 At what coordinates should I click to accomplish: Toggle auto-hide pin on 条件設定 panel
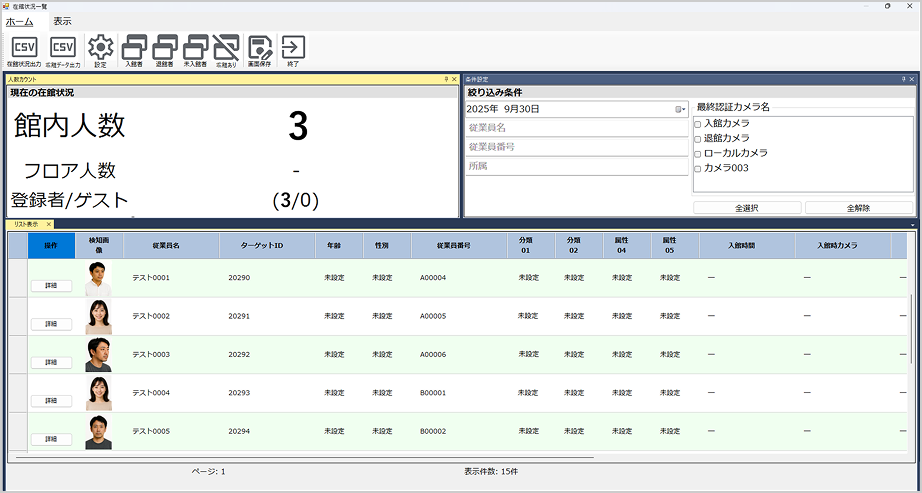pyautogui.click(x=903, y=78)
